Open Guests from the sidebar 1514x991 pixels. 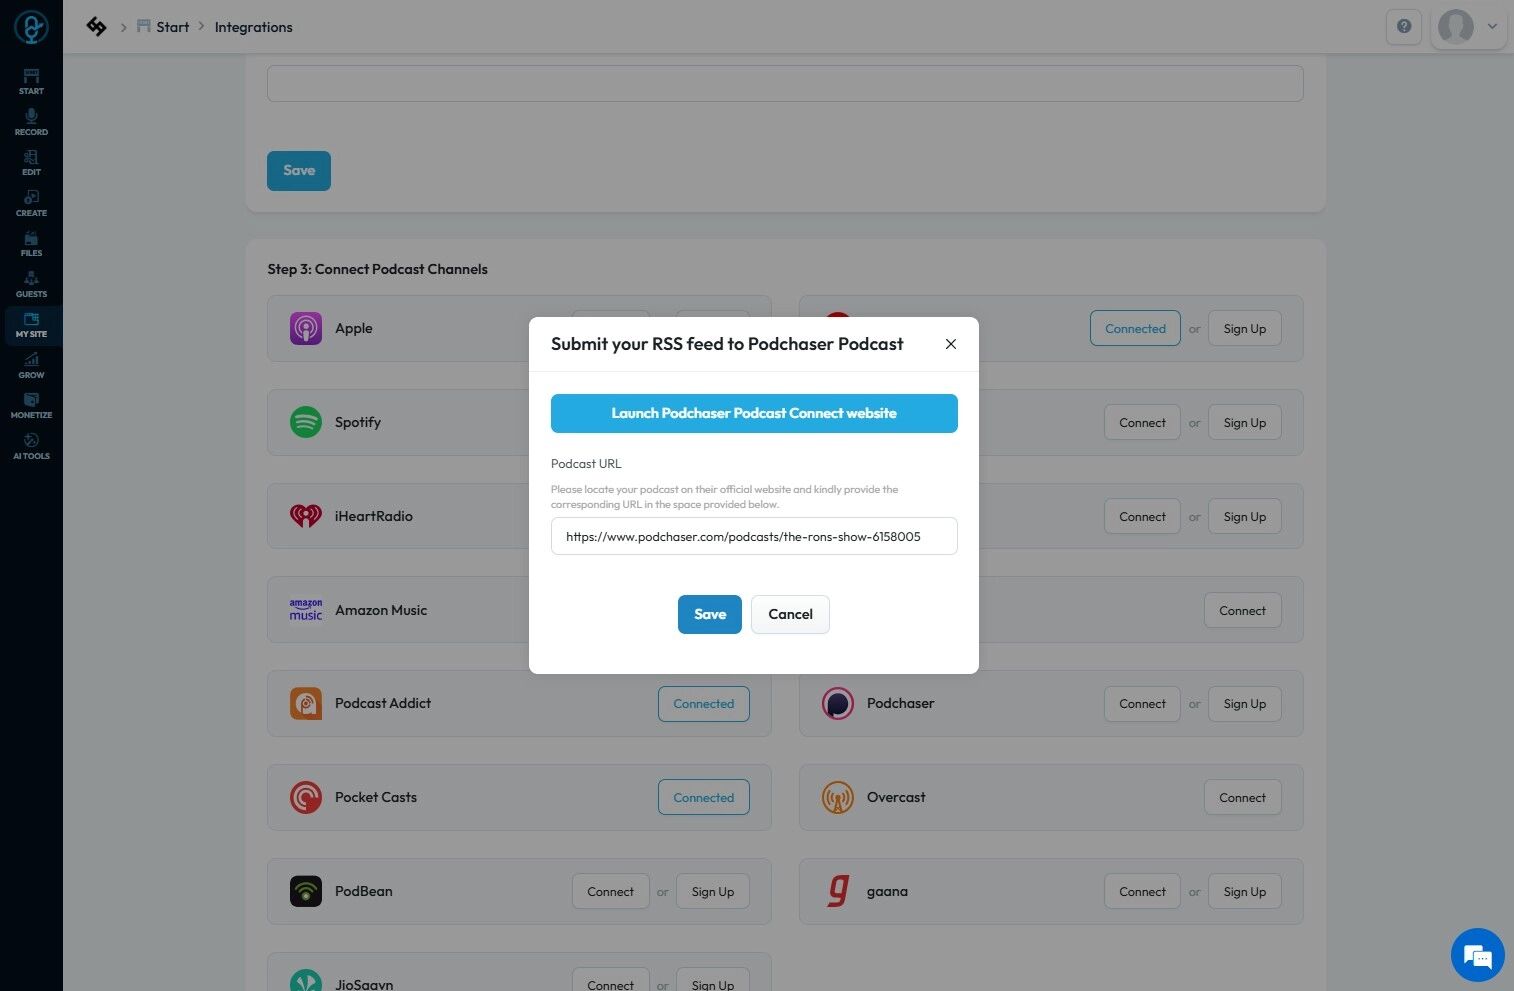point(31,284)
